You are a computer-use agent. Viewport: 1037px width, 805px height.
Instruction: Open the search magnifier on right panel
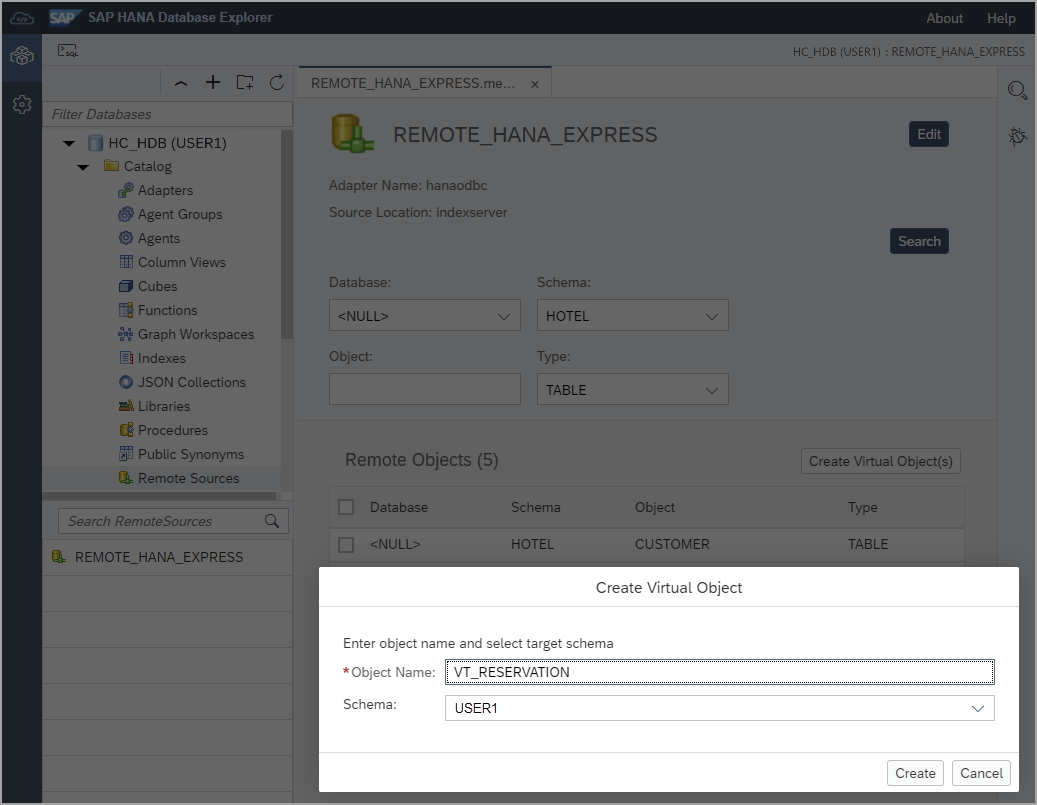1017,90
